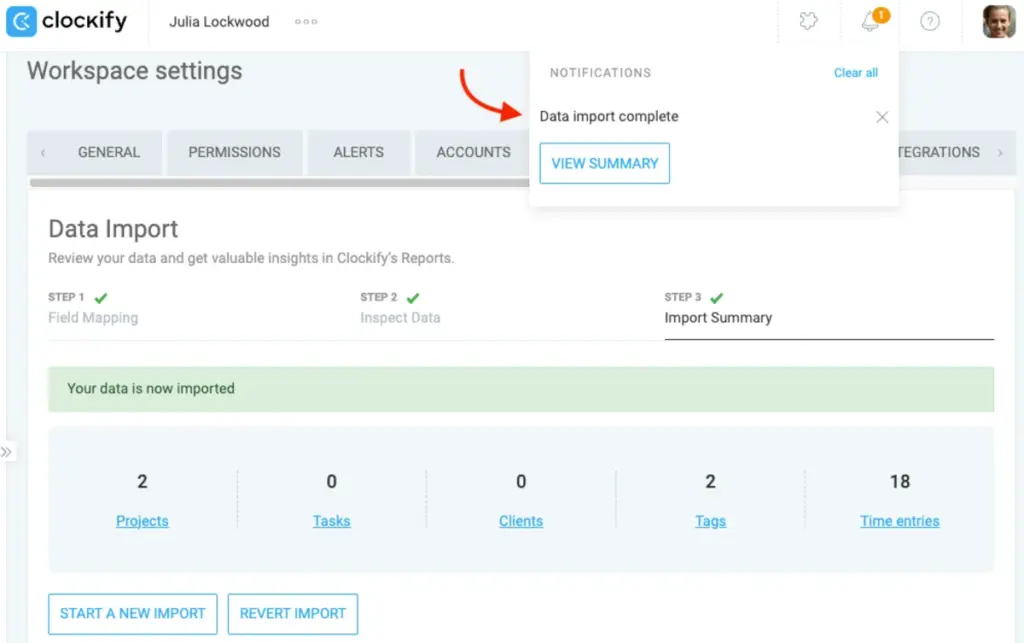The height and width of the screenshot is (643, 1024).
Task: Open the Tags link
Action: (x=711, y=521)
